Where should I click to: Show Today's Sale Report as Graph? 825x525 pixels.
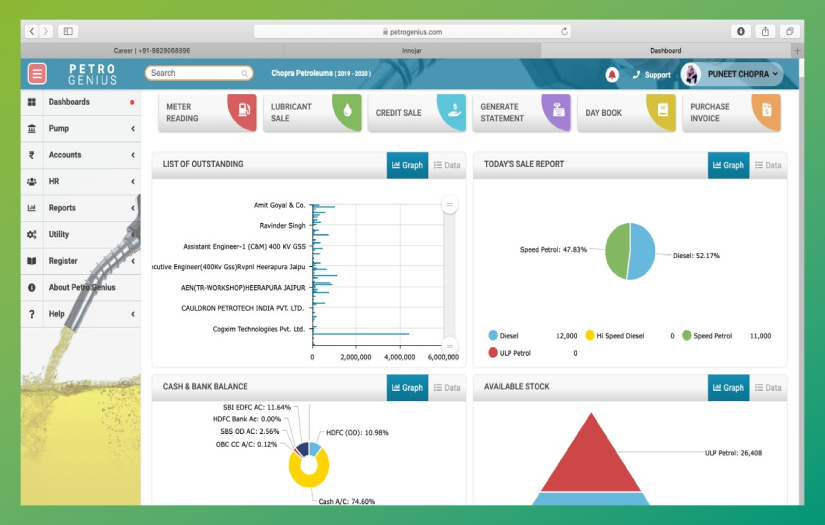pyautogui.click(x=728, y=165)
